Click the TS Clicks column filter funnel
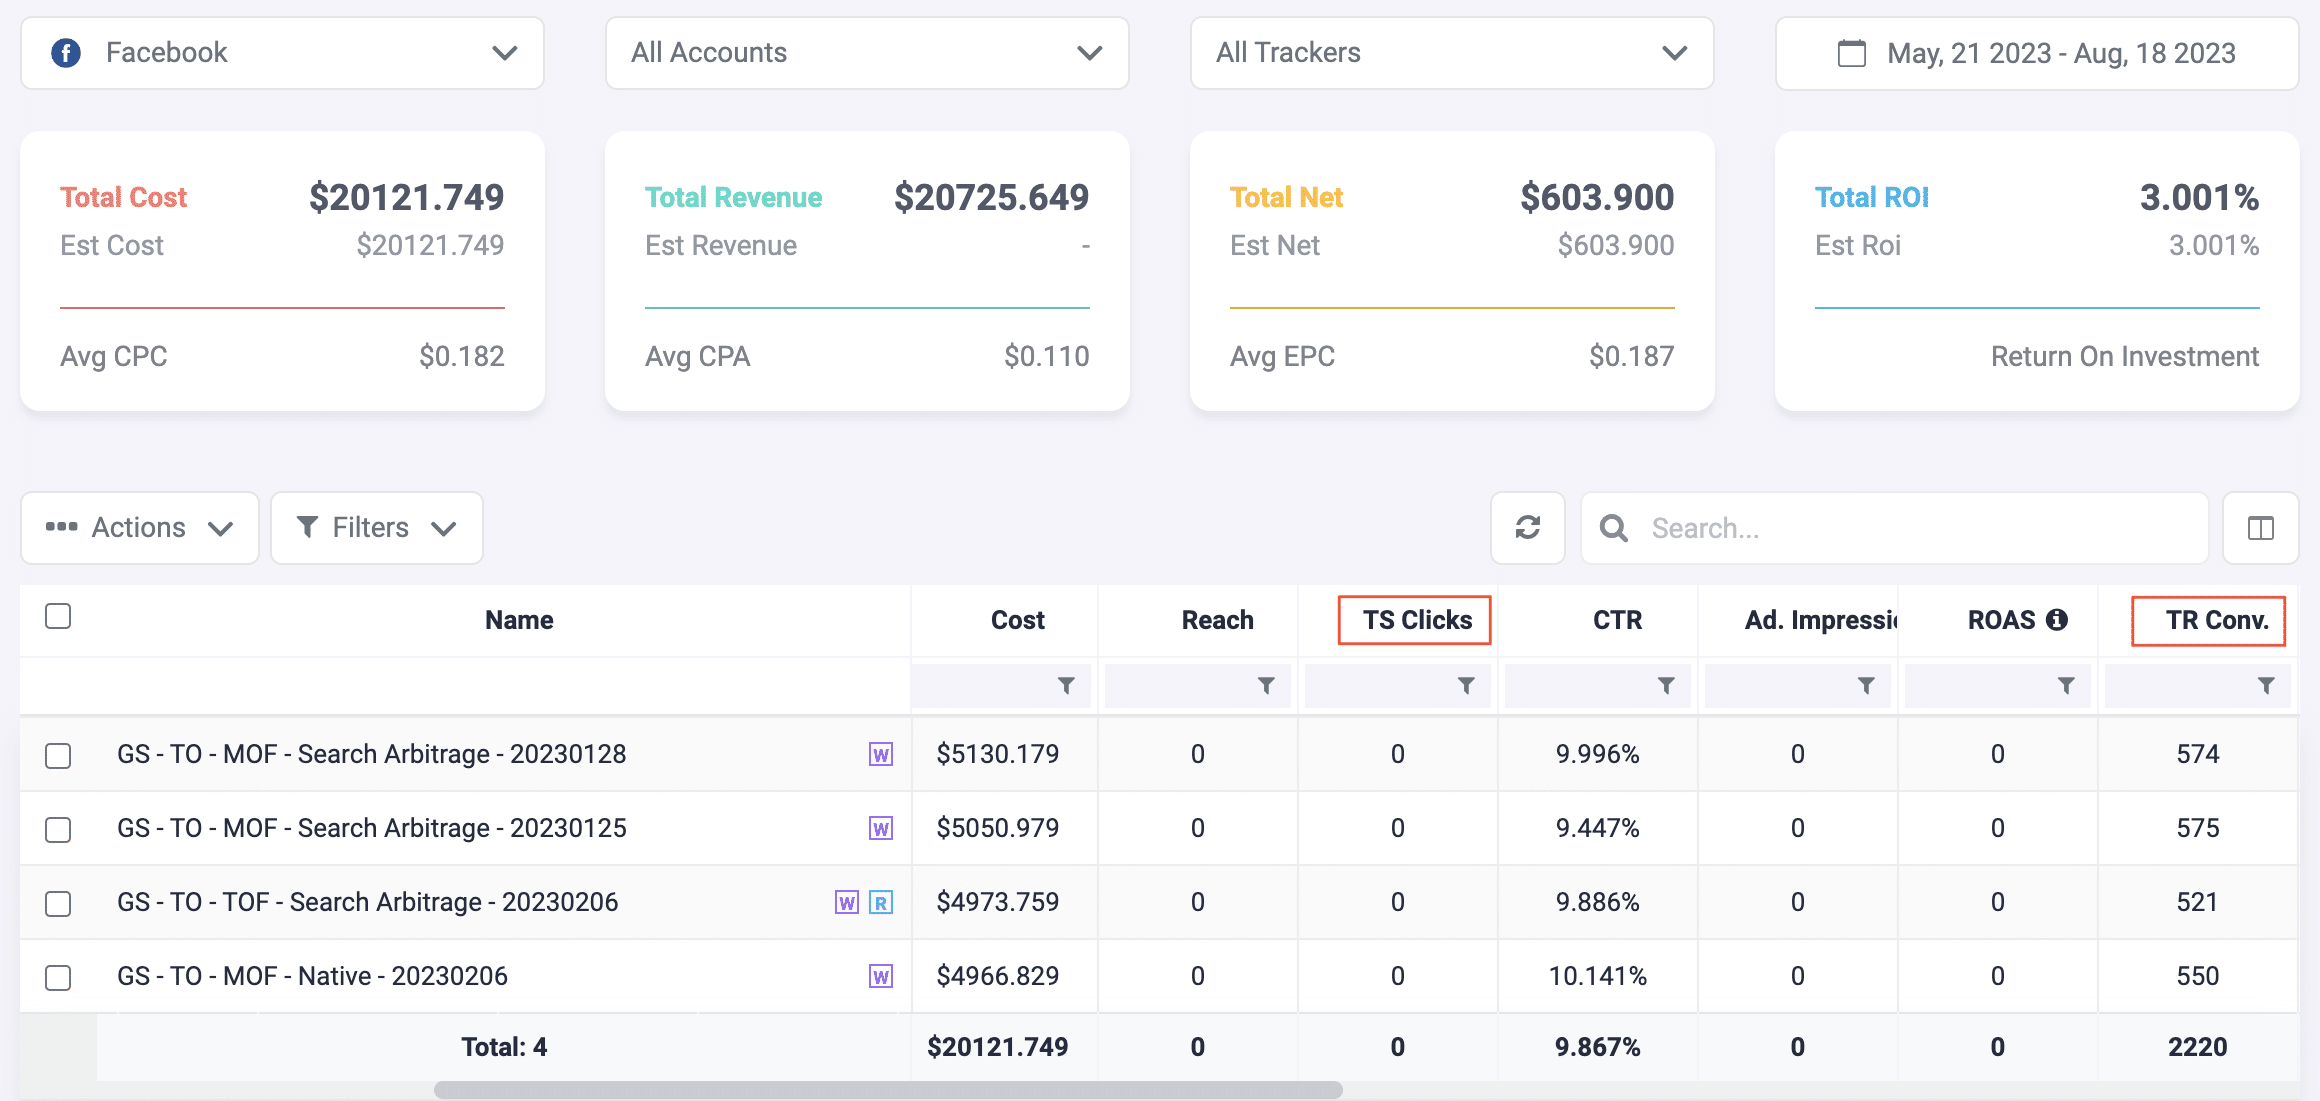The height and width of the screenshot is (1101, 2320). point(1466,686)
